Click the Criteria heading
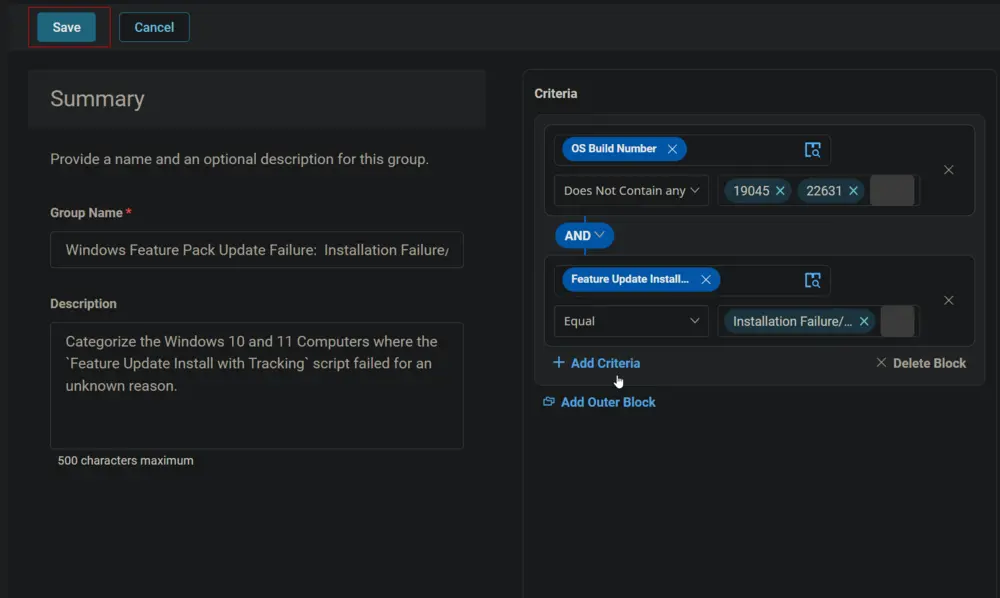 coord(555,94)
